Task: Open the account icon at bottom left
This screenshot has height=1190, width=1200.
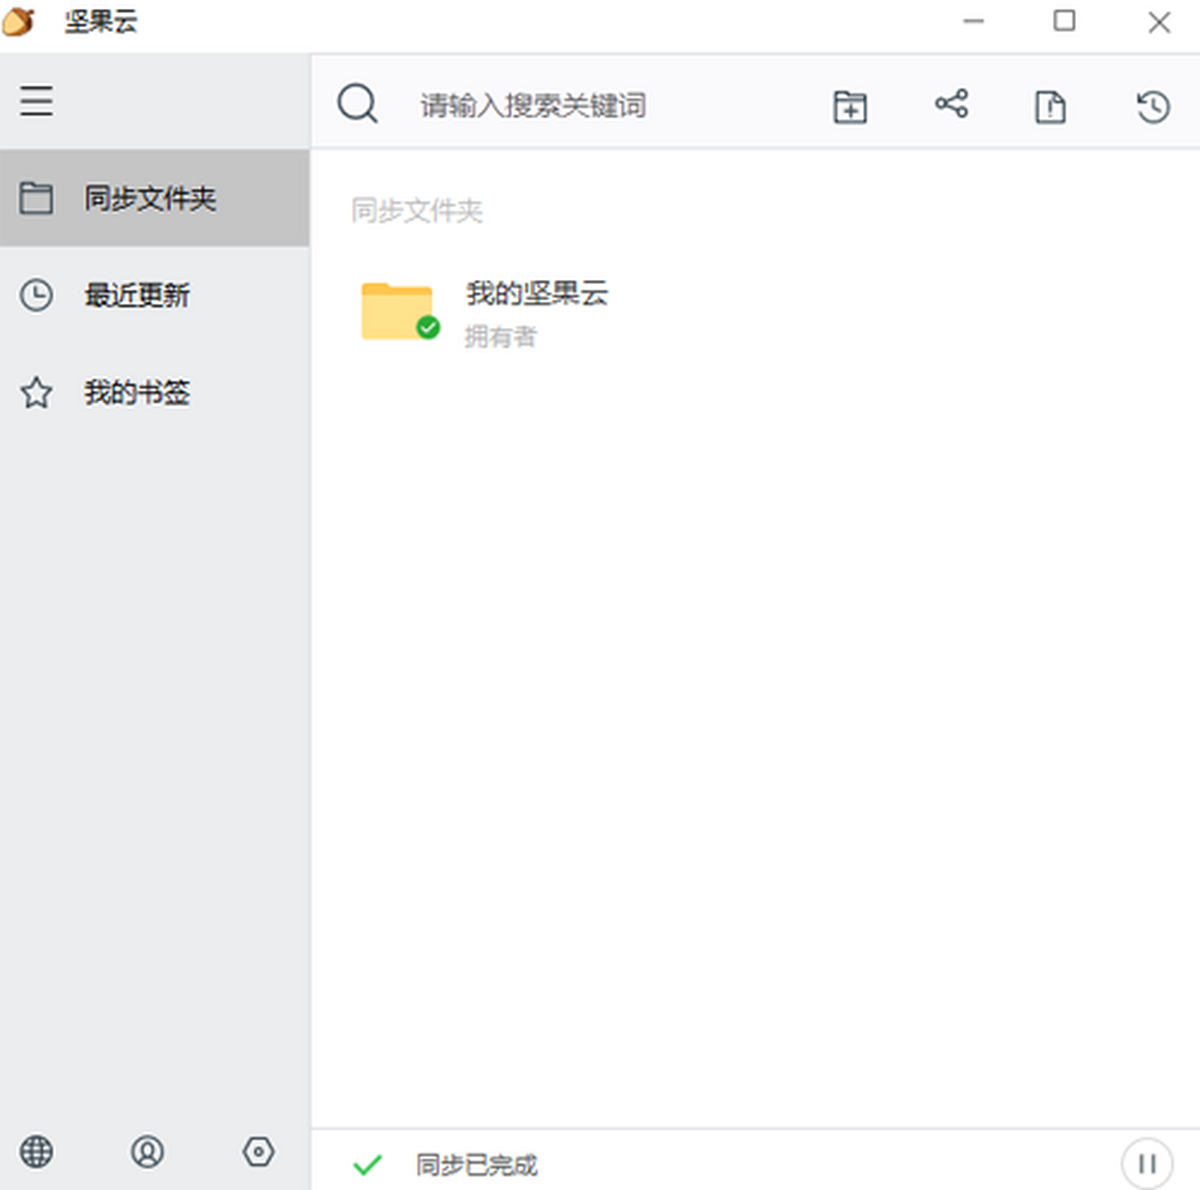Action: [148, 1152]
